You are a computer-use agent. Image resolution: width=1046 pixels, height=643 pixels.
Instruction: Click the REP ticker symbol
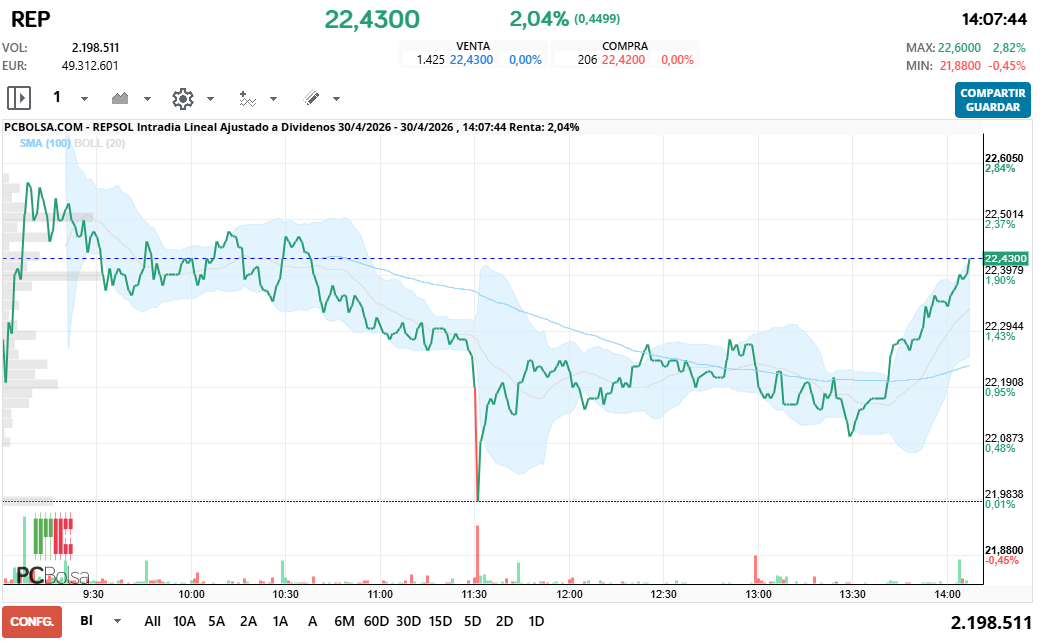31,19
